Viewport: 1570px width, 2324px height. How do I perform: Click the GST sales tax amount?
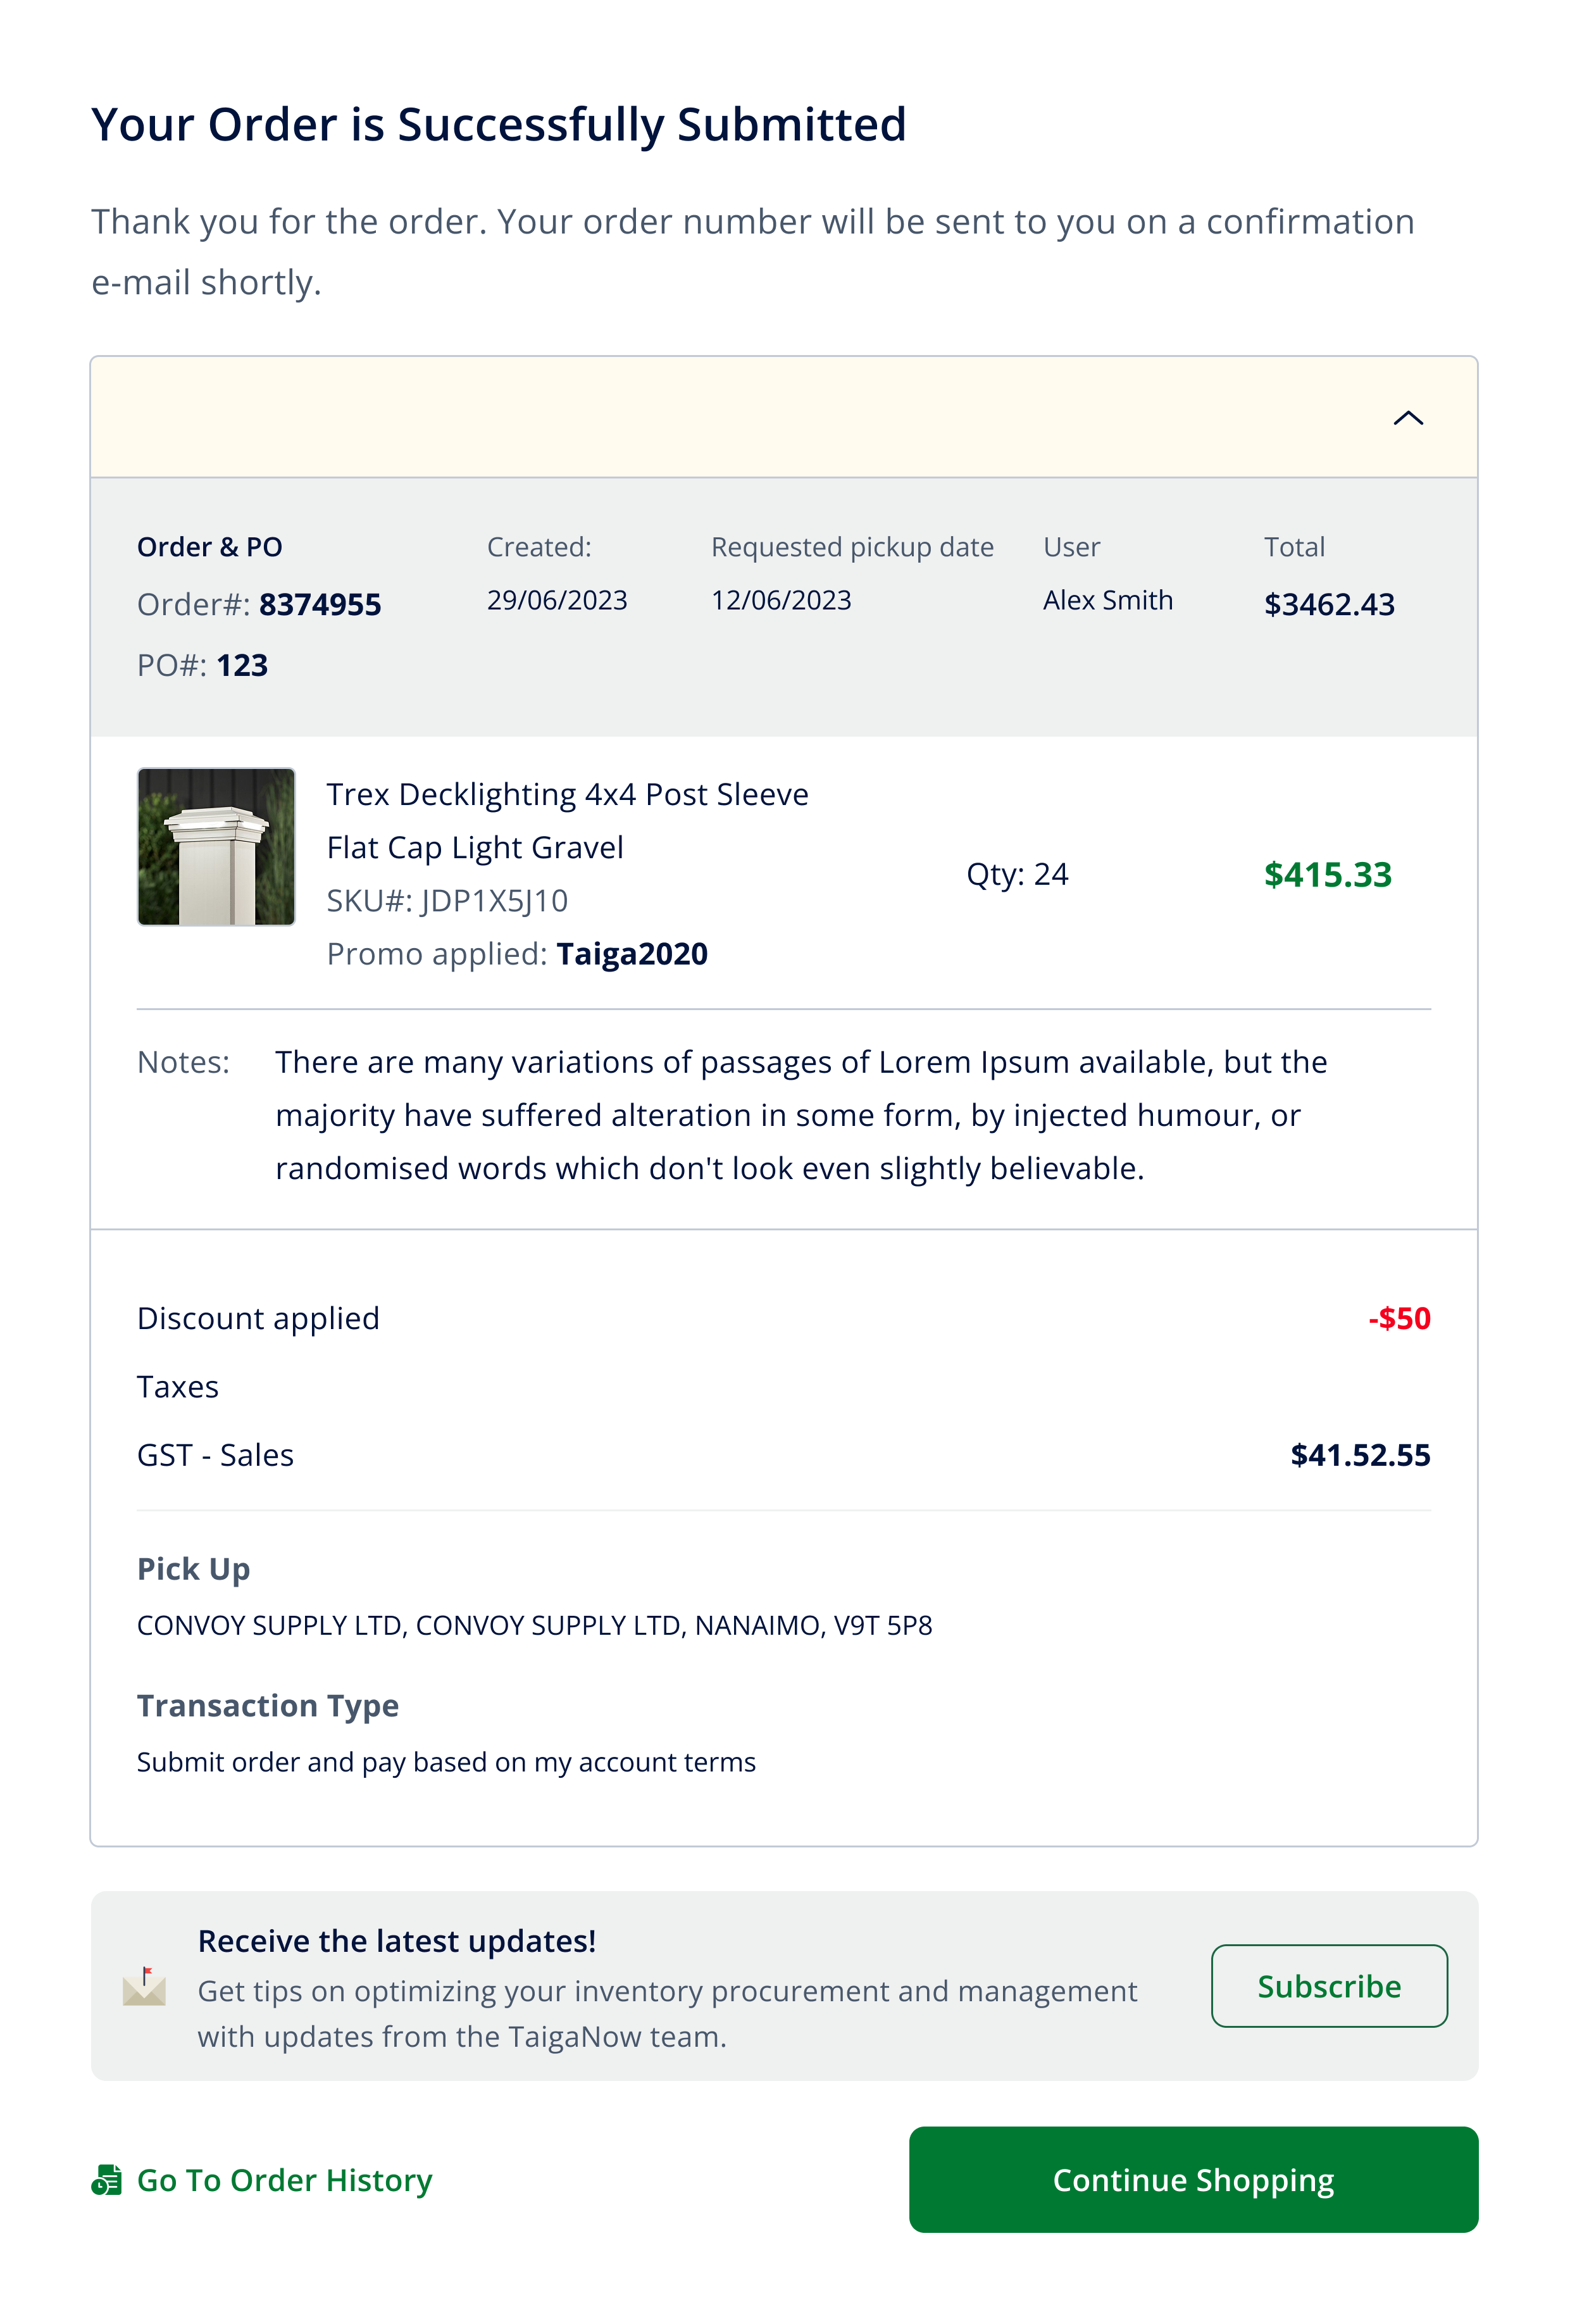1360,1455
